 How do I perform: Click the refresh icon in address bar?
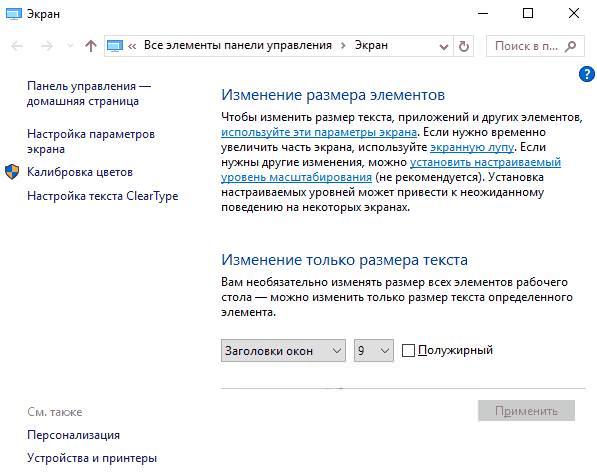(x=463, y=46)
